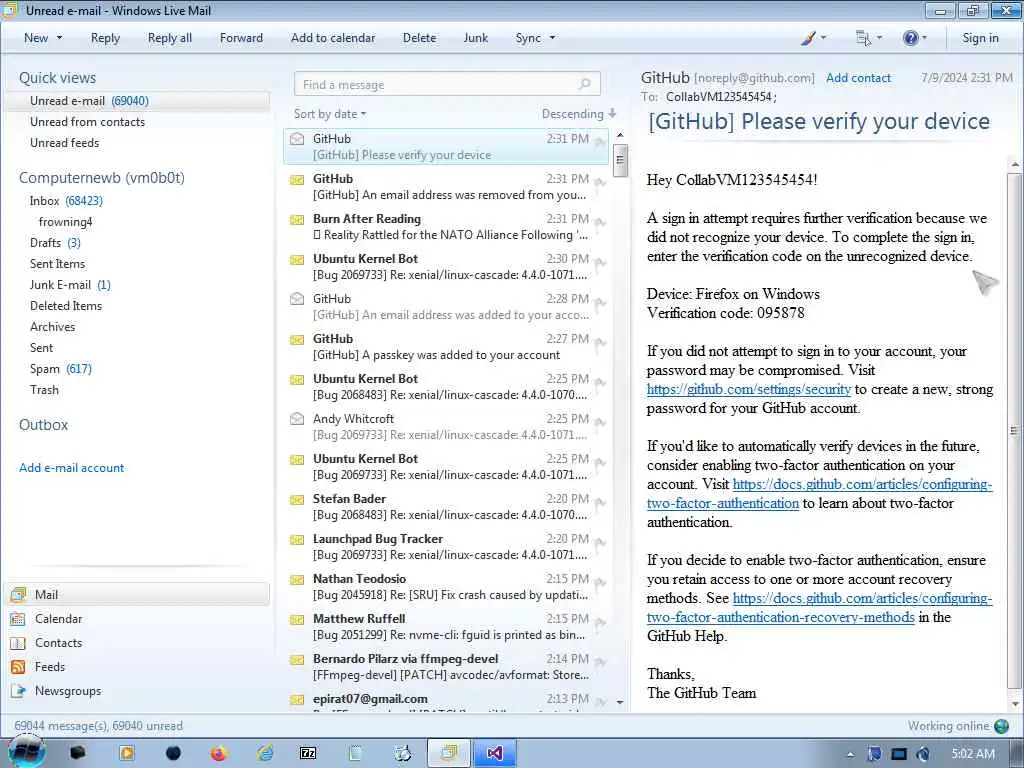Click the envelope icon of Nathan Teodosio message

pyautogui.click(x=297, y=579)
